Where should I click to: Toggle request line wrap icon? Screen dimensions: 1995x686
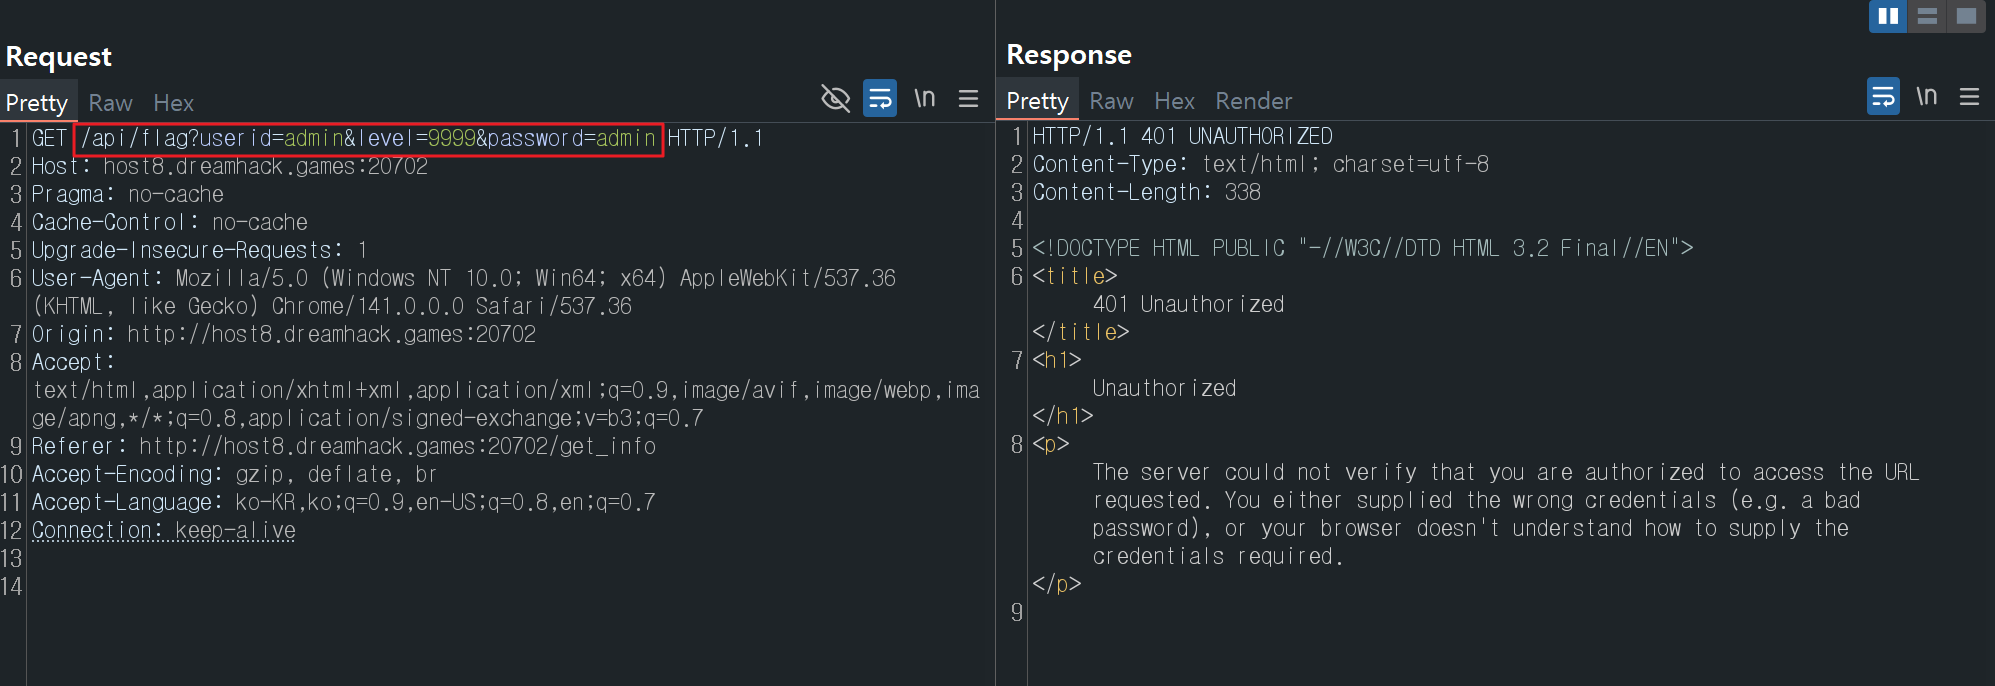coord(880,98)
